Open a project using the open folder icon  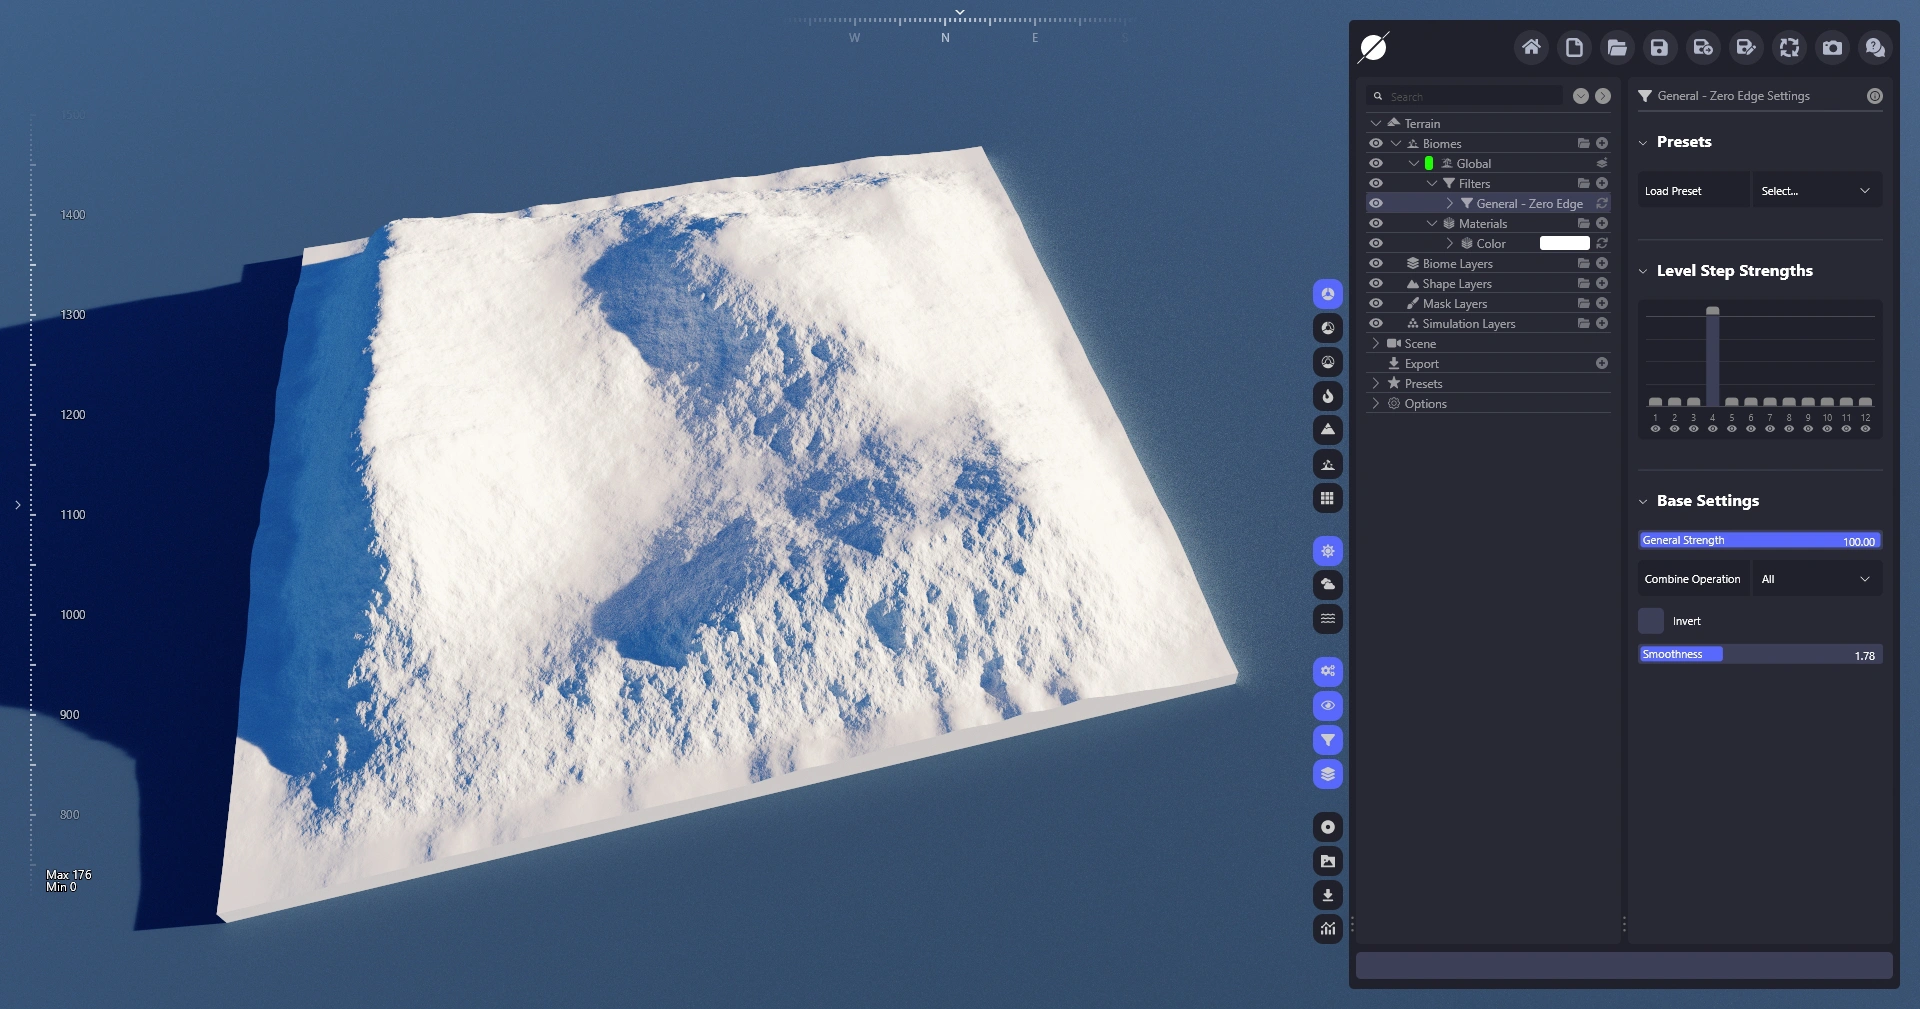(1616, 47)
